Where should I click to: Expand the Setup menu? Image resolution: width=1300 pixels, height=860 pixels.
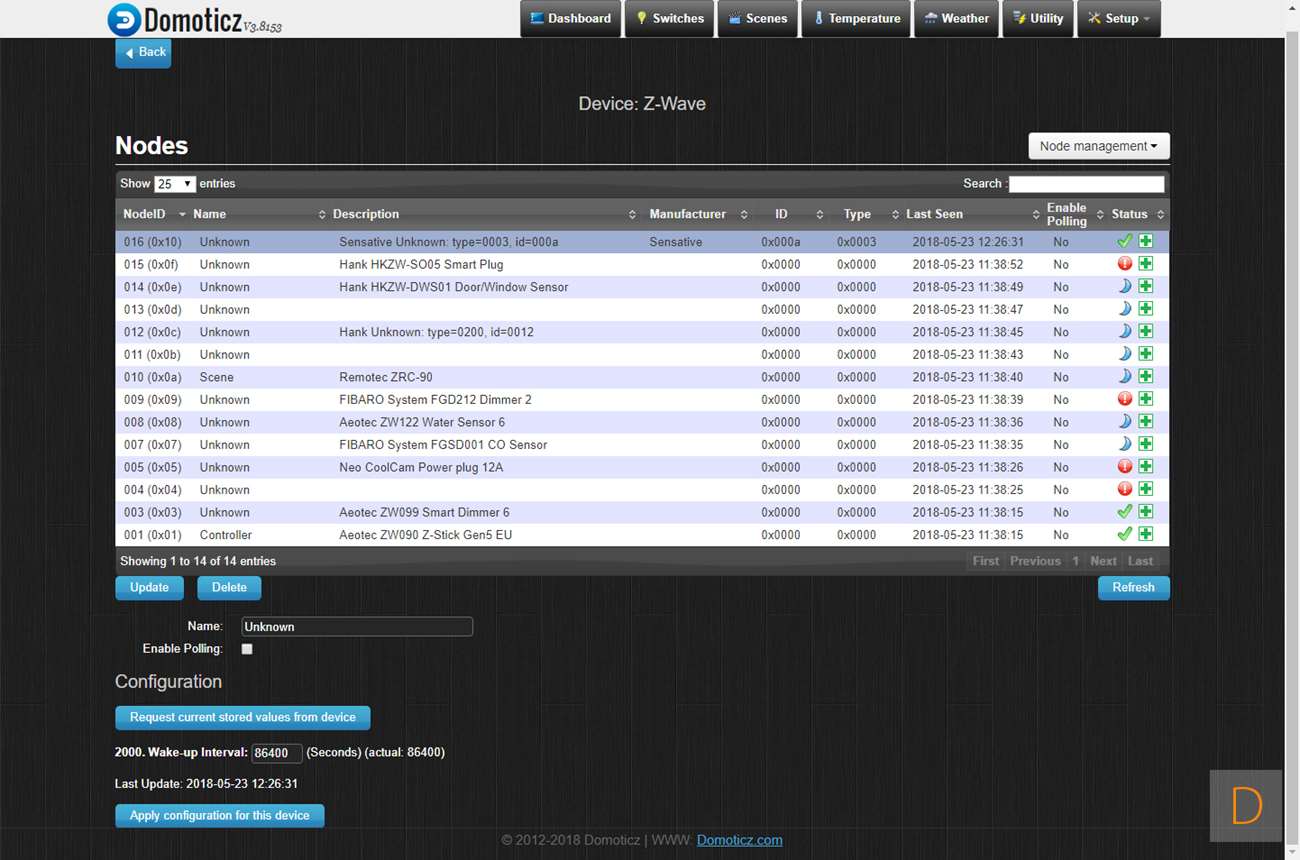[x=1118, y=19]
